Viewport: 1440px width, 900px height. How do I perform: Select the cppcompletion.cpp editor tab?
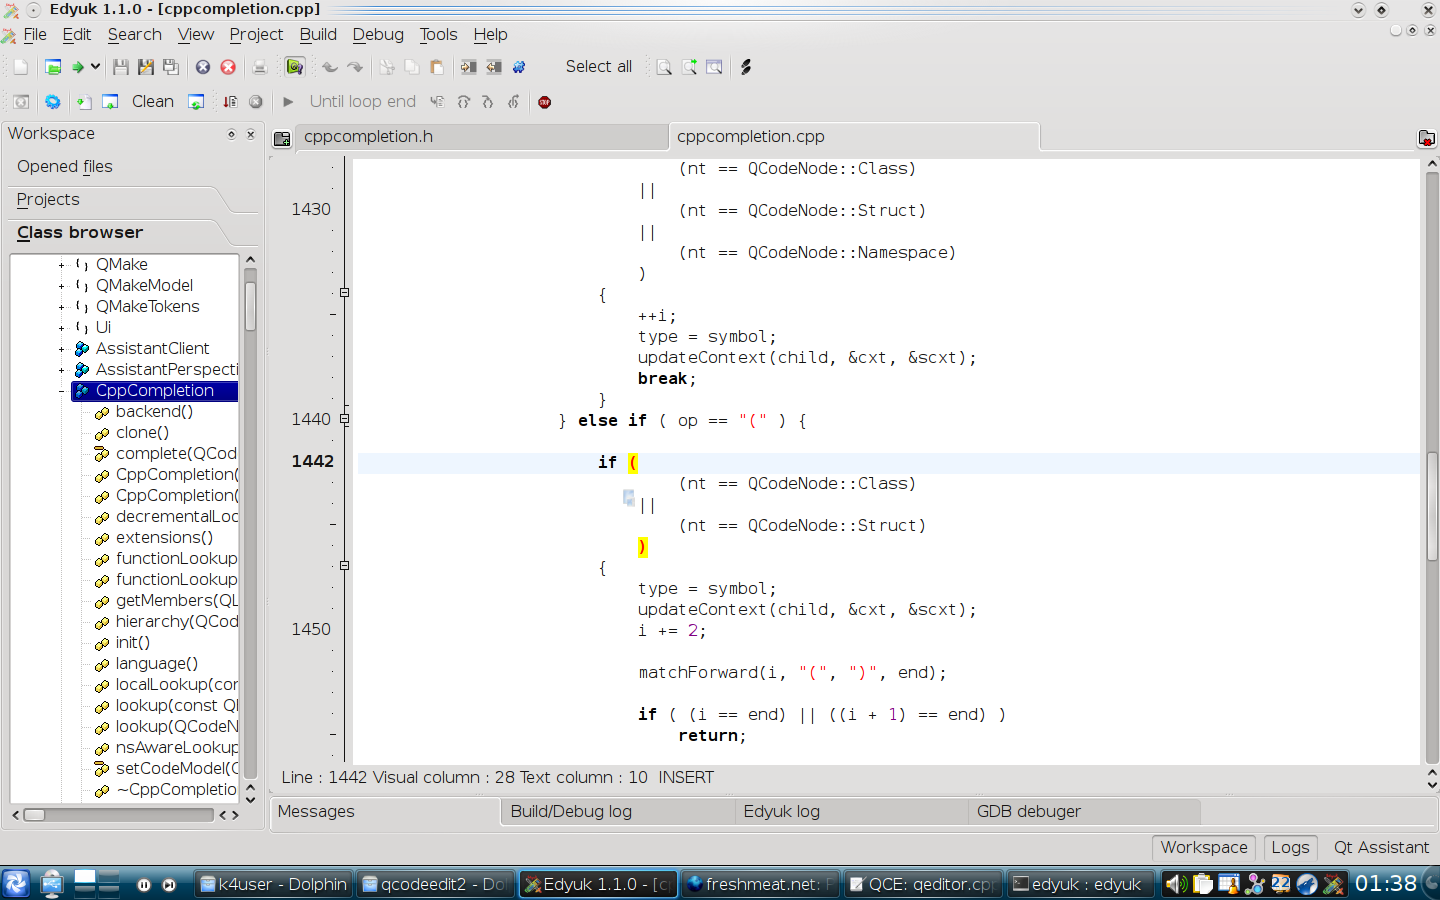854,137
